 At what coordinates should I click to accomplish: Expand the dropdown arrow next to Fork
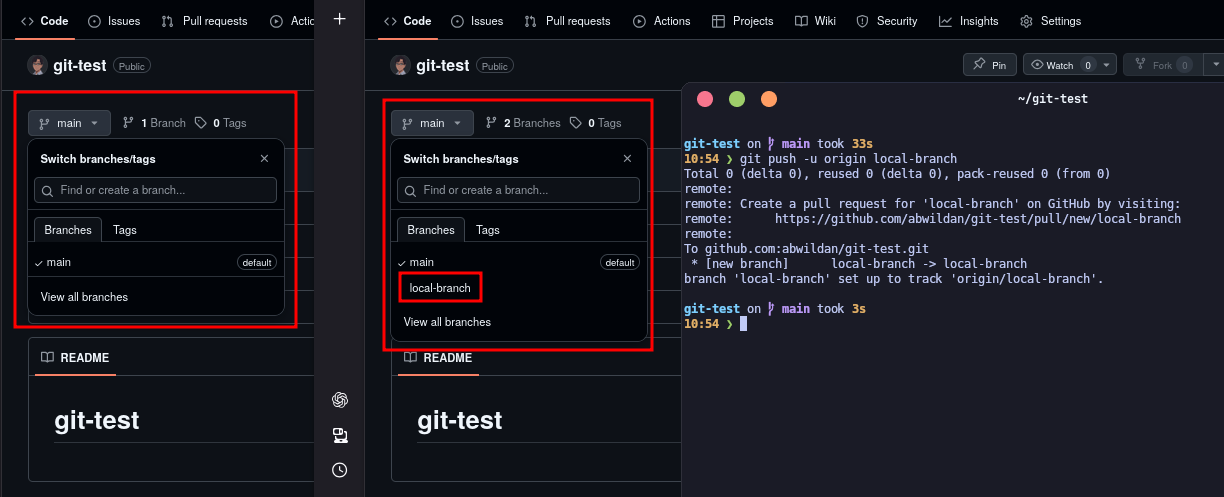(x=1214, y=64)
